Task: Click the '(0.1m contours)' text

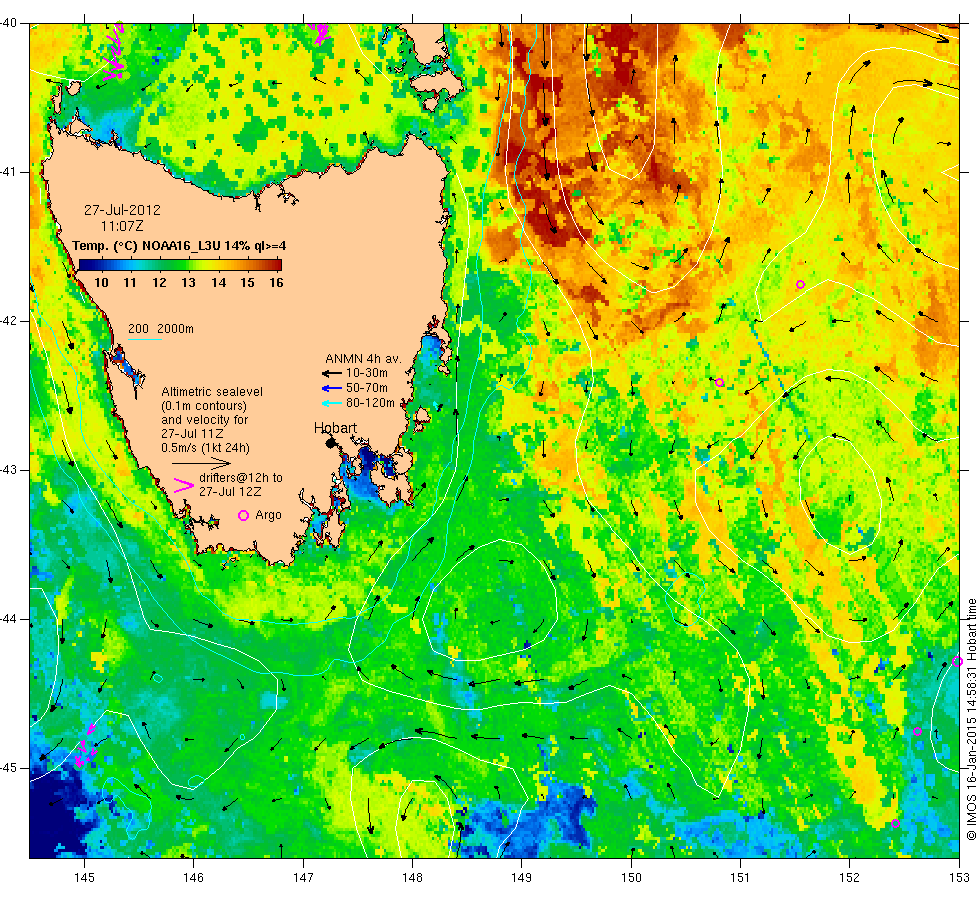Action: coord(204,406)
